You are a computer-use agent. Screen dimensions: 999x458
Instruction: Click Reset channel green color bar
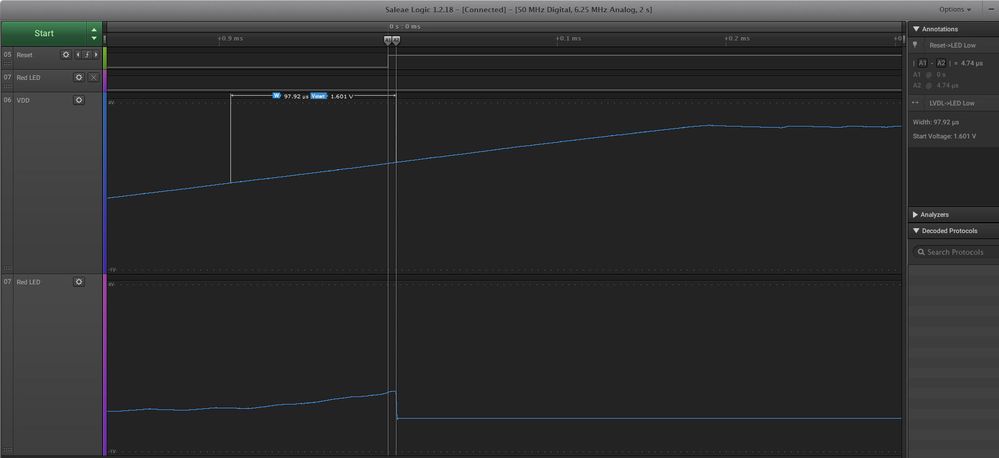(x=104, y=57)
